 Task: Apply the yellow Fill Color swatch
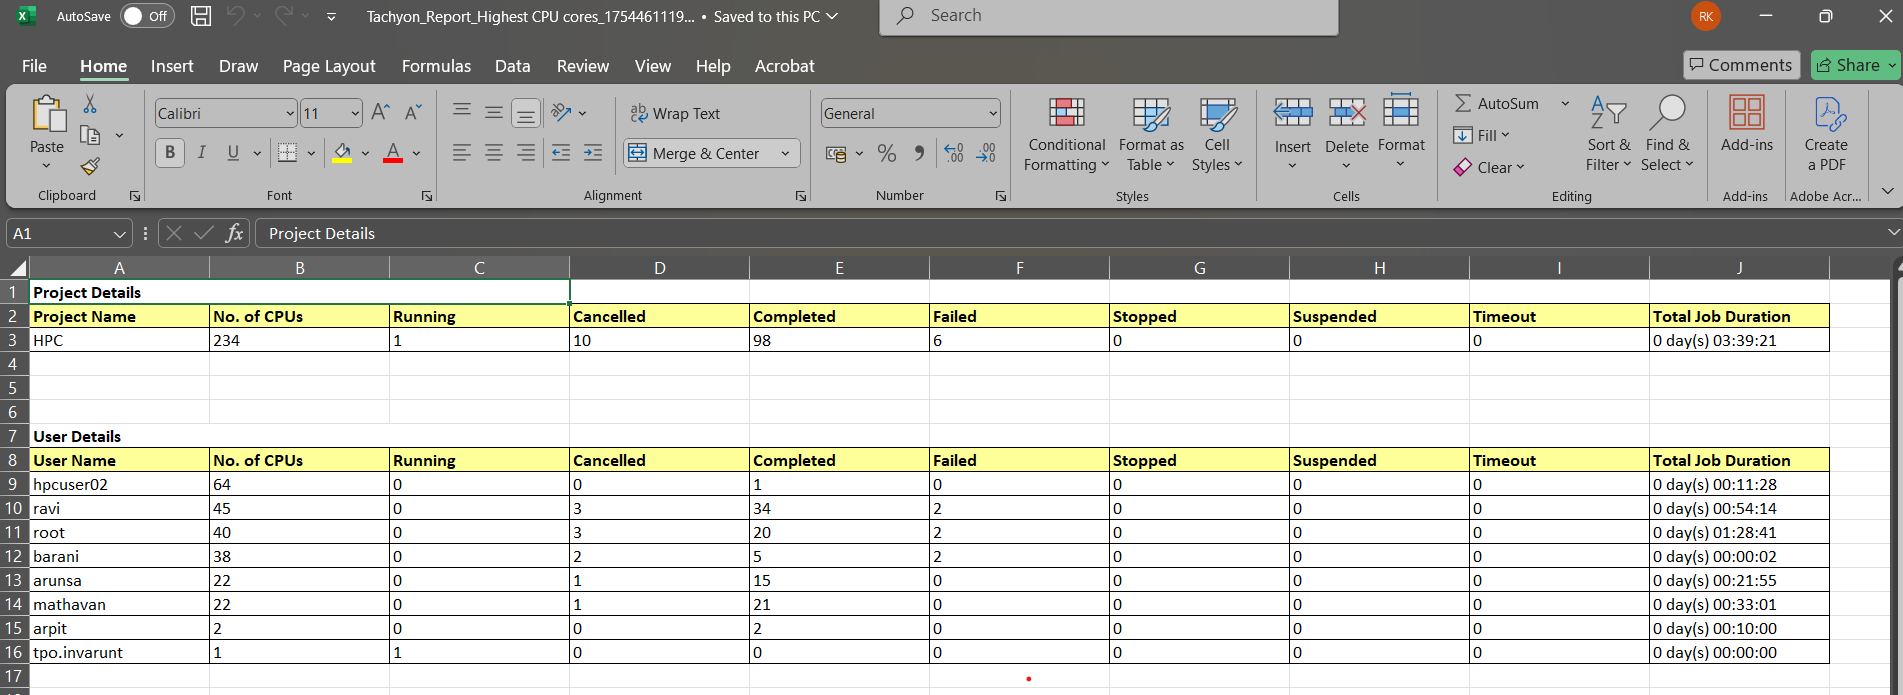[342, 153]
